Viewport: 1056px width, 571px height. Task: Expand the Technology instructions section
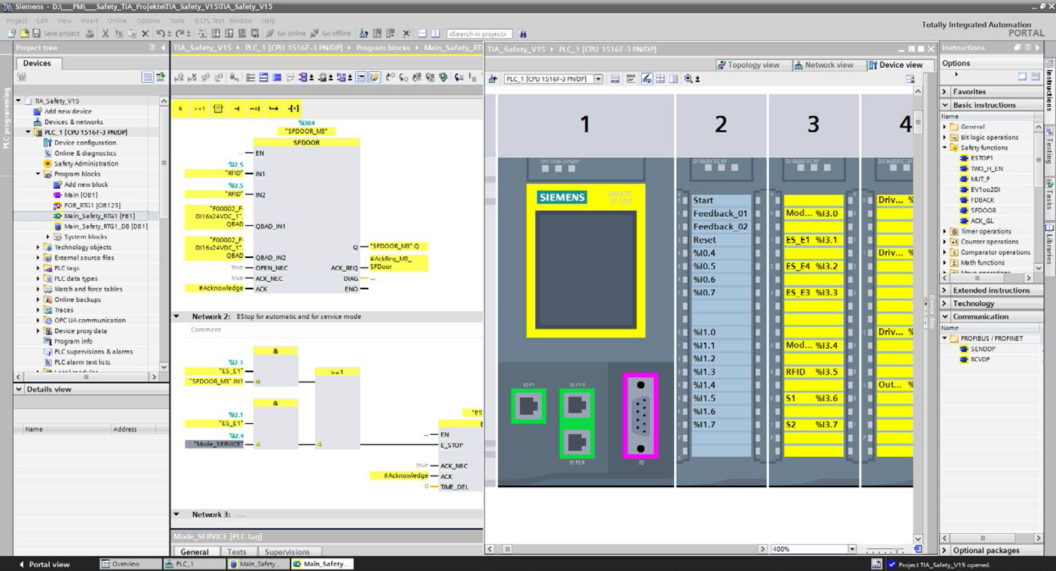(944, 304)
